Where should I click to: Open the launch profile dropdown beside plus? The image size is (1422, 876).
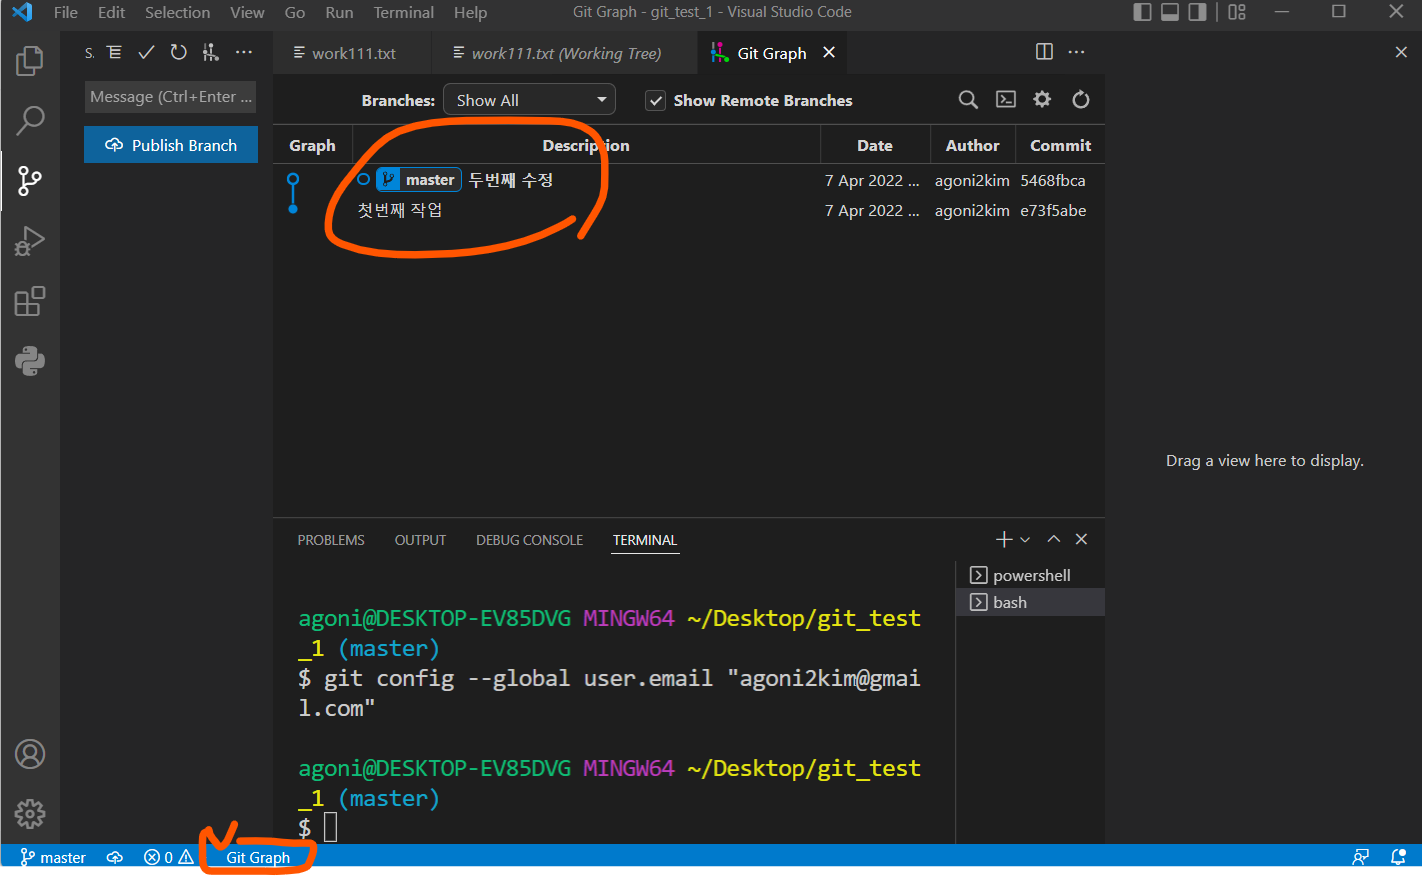pos(1025,540)
